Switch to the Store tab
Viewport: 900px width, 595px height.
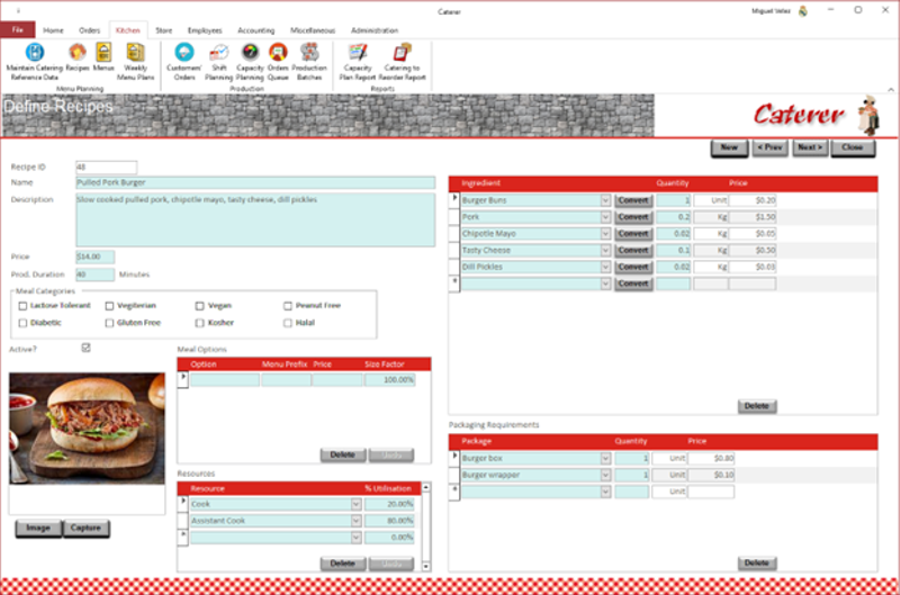(164, 30)
